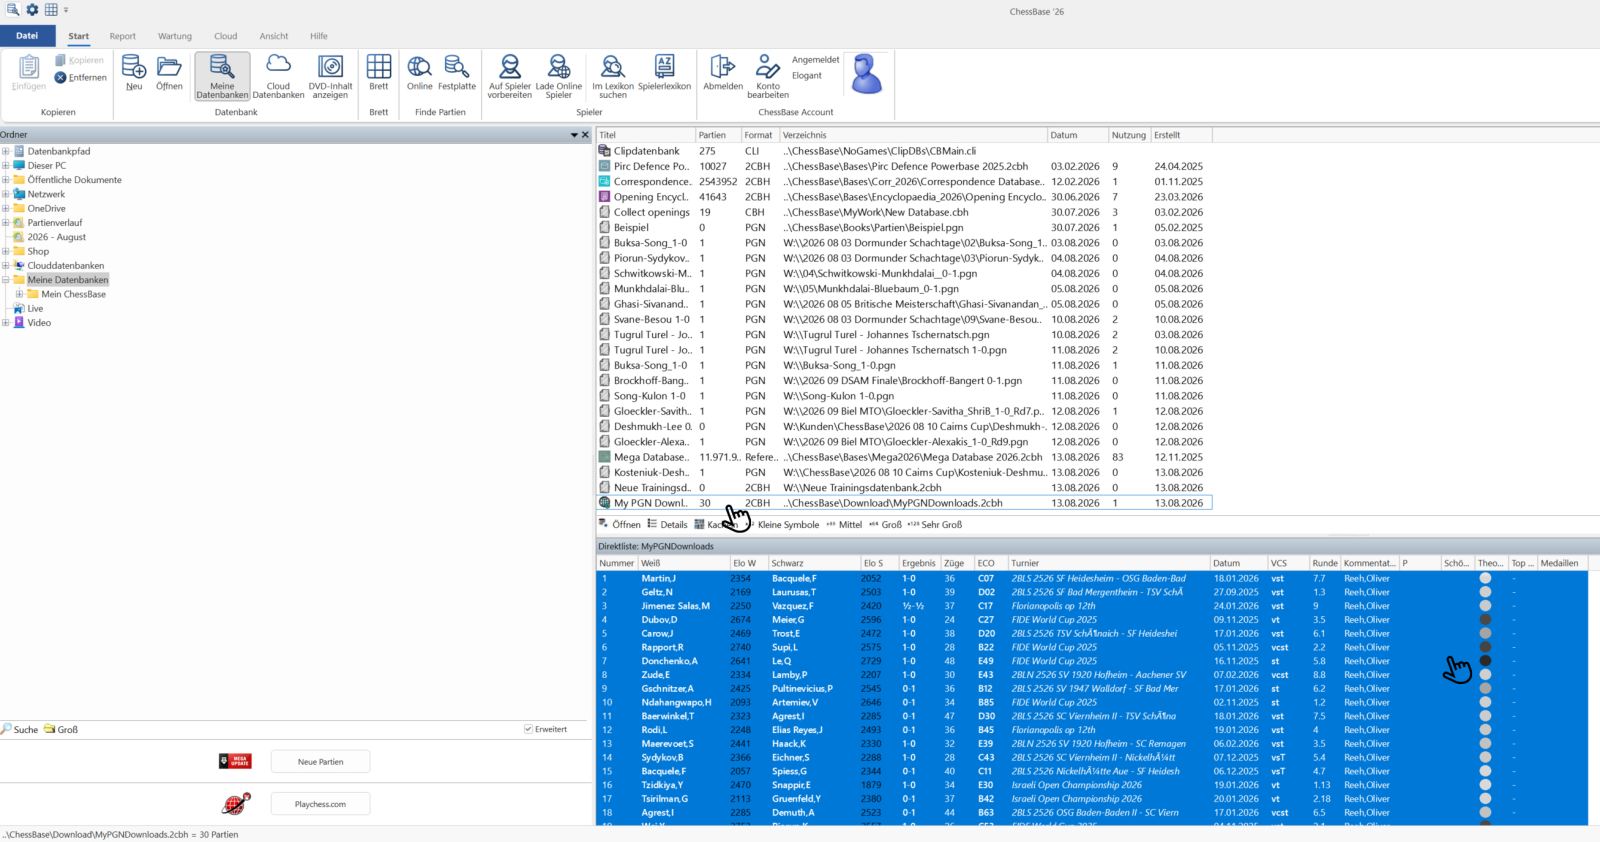The width and height of the screenshot is (1600, 842).
Task: Open Cloud Datenbanken from the ribbon
Action: [x=278, y=77]
